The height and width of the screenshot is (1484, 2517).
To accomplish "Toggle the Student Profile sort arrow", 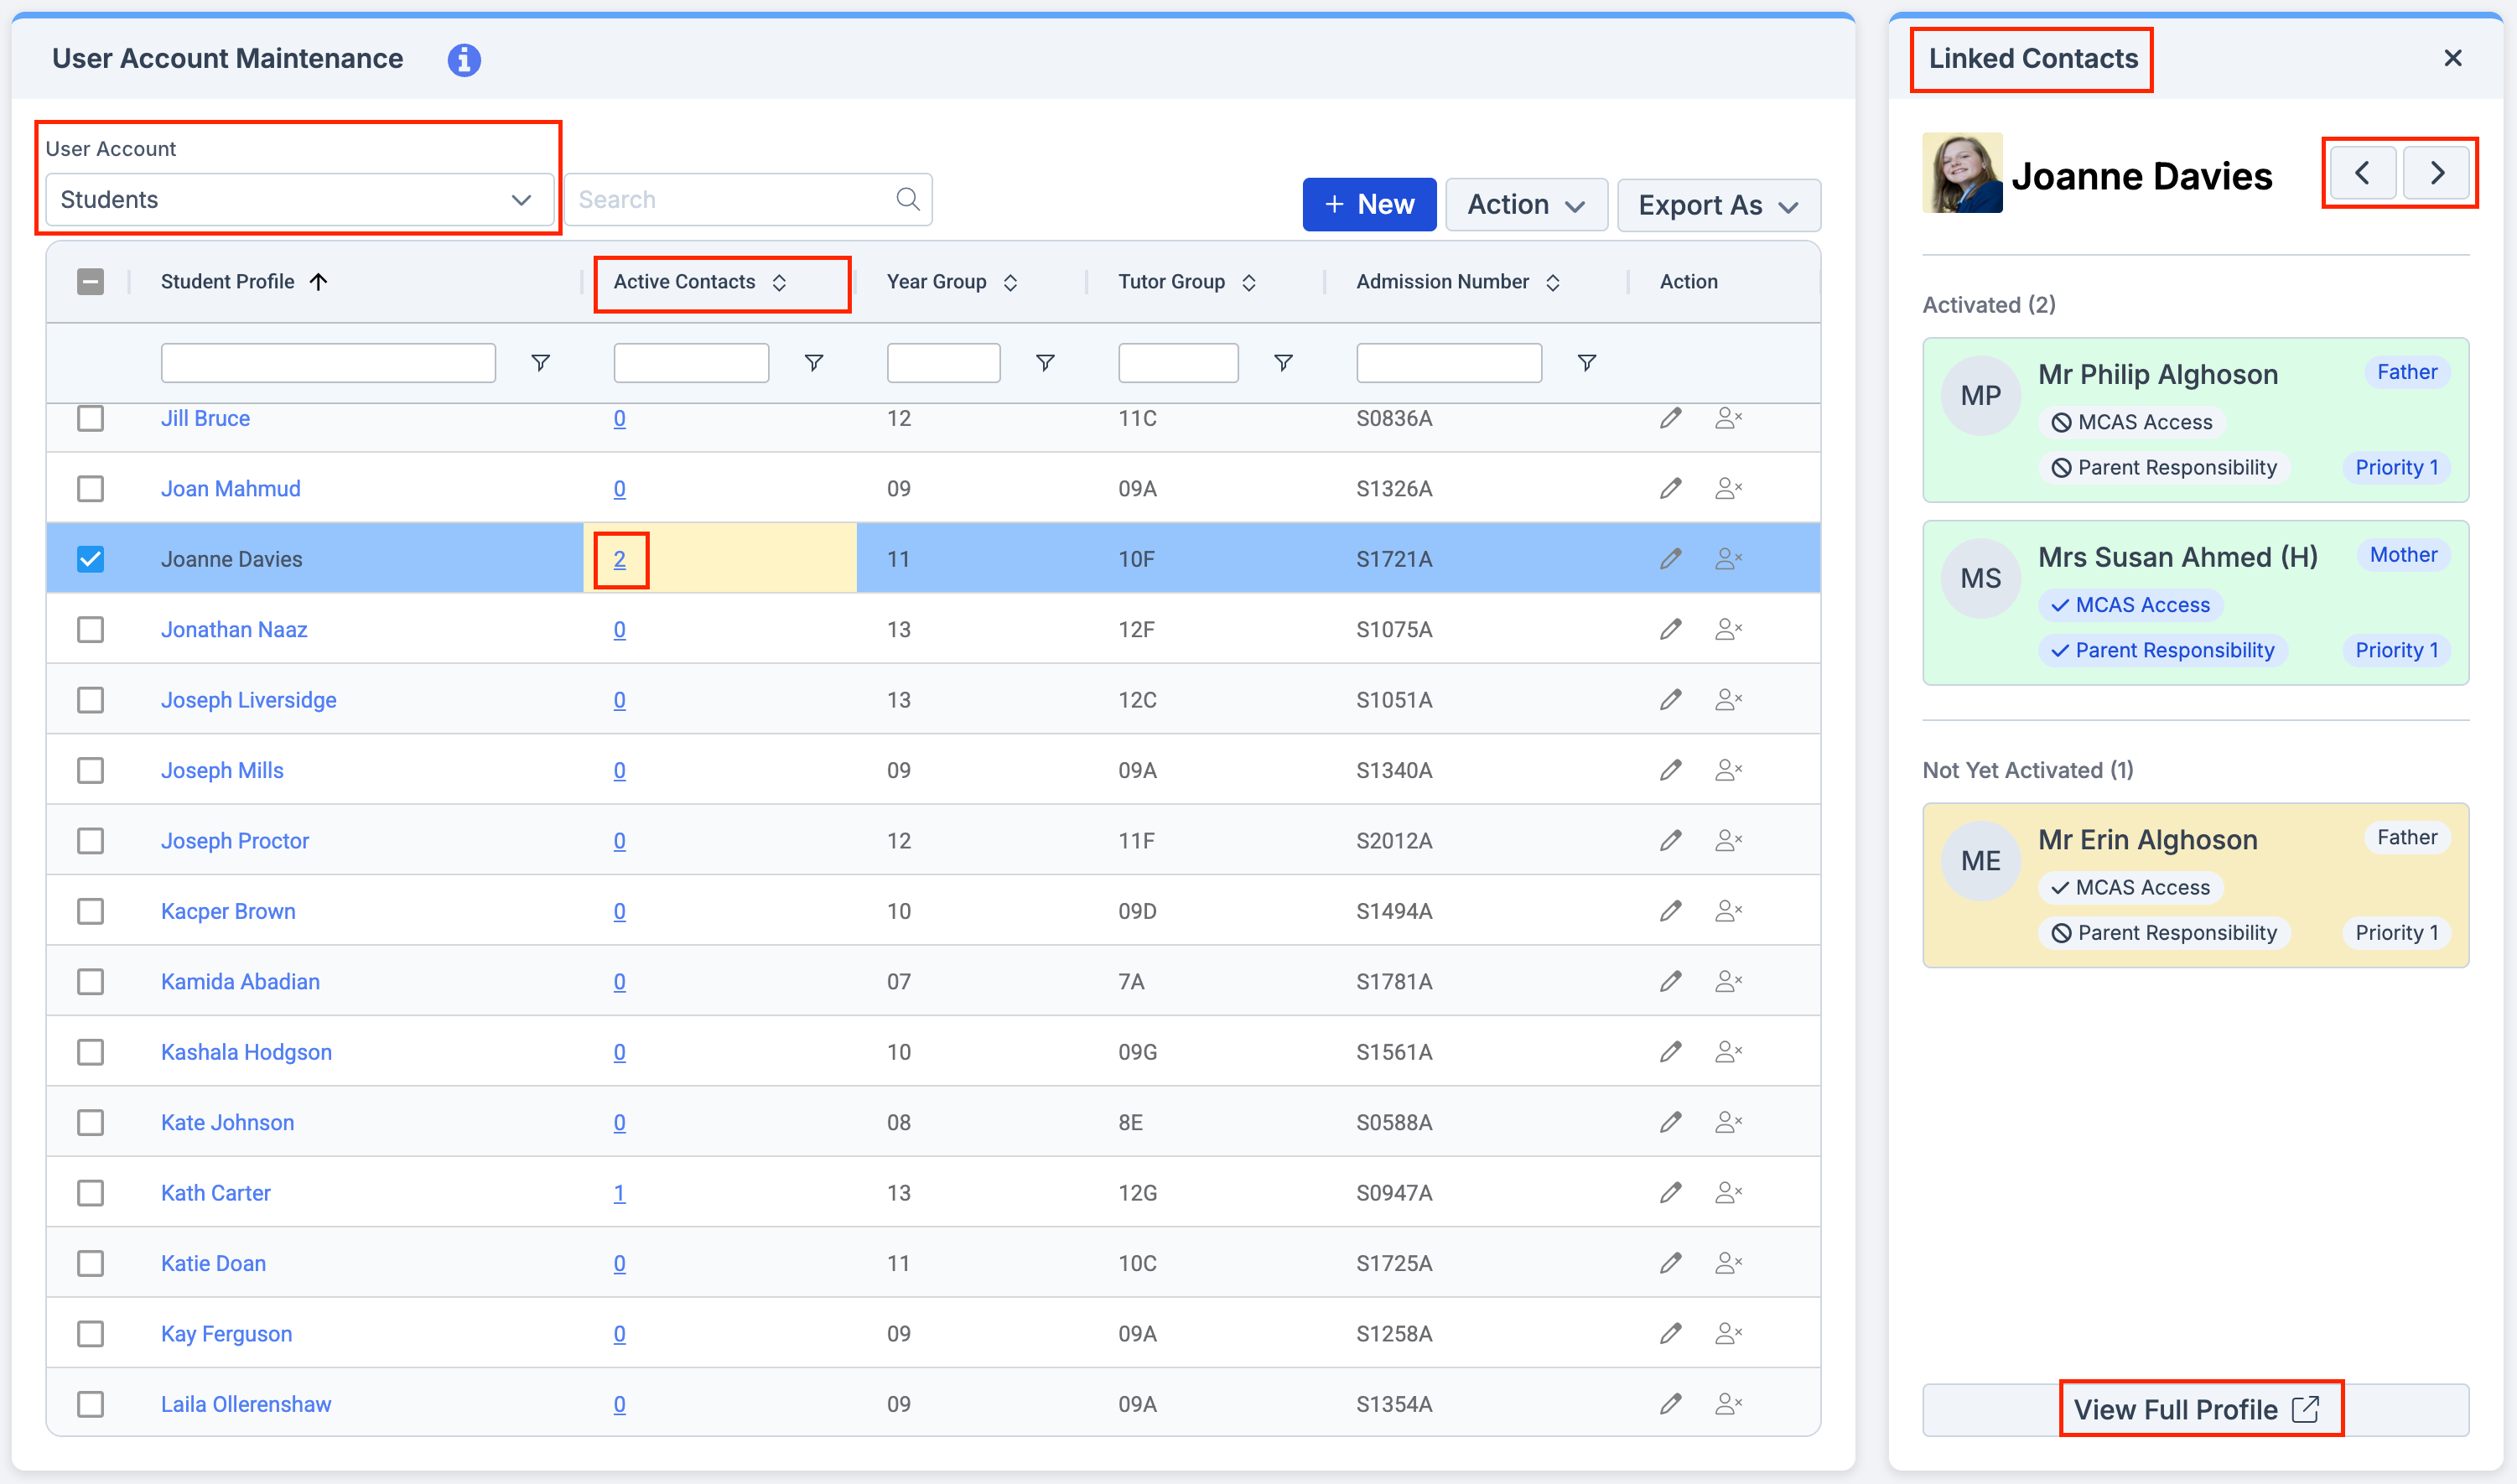I will 319,281.
